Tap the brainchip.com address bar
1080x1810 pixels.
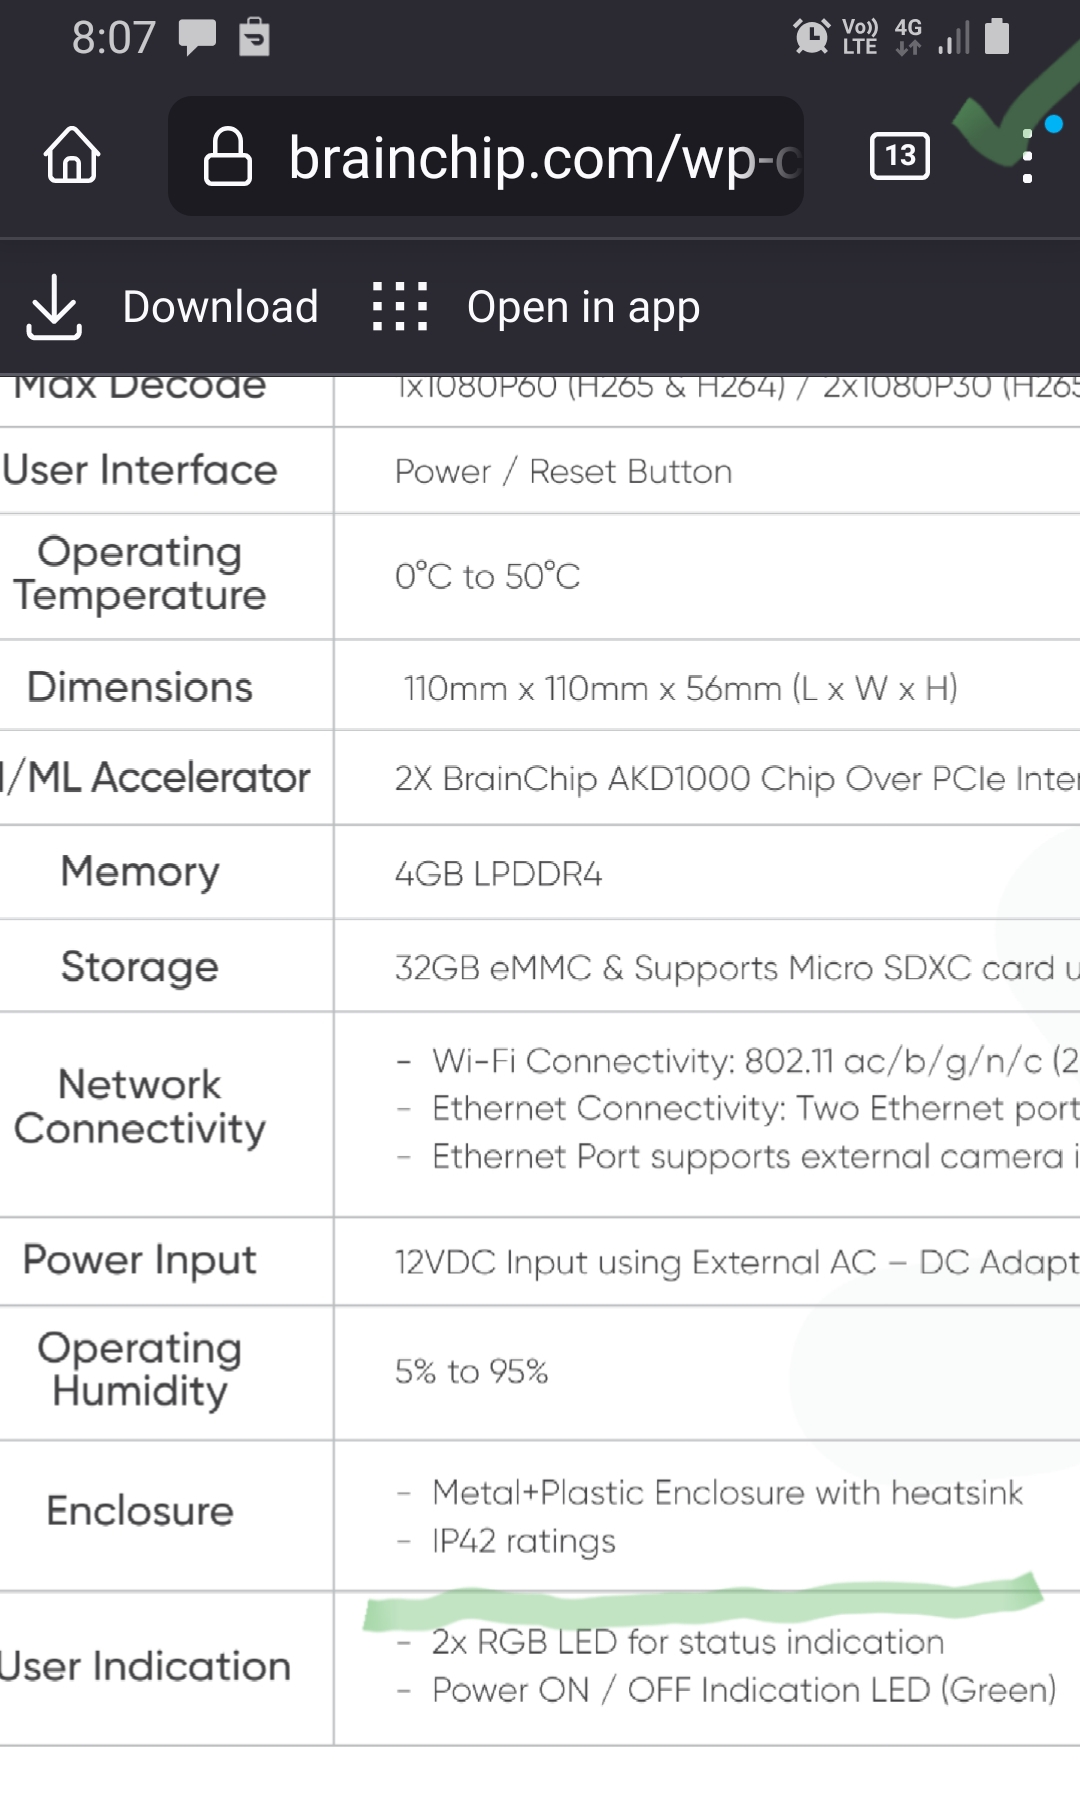tap(486, 156)
